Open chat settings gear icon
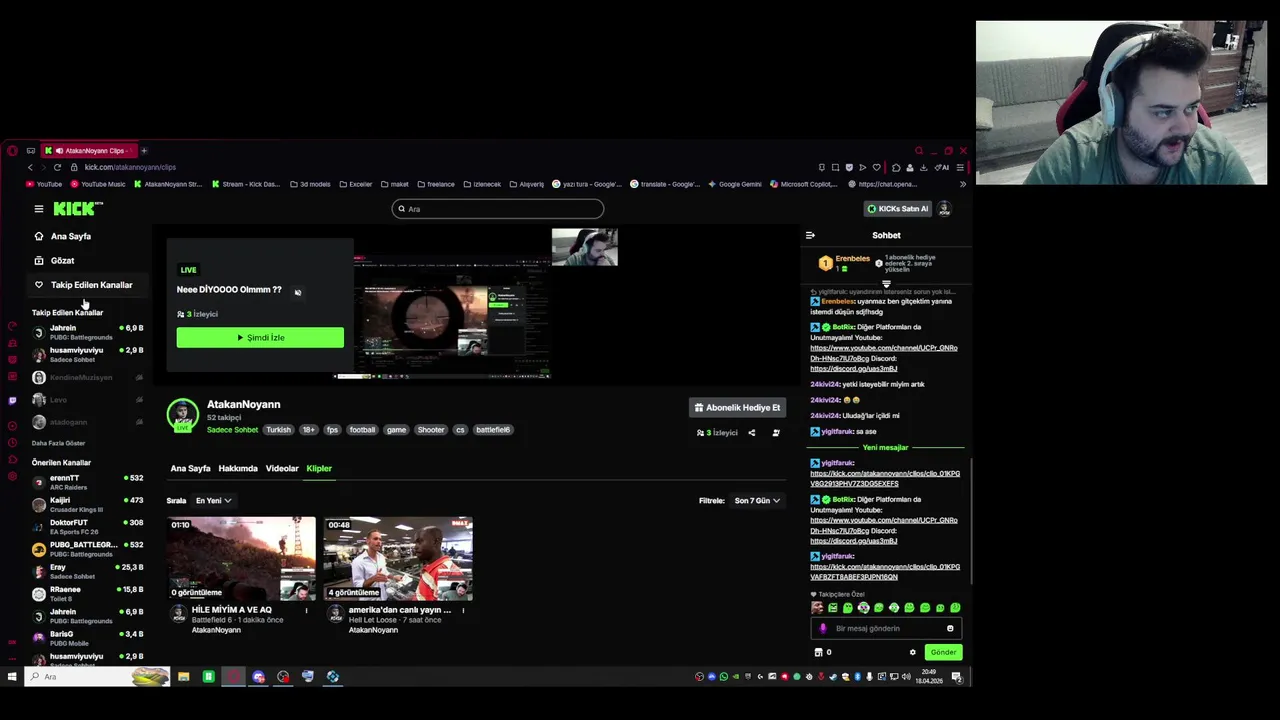 tap(912, 652)
